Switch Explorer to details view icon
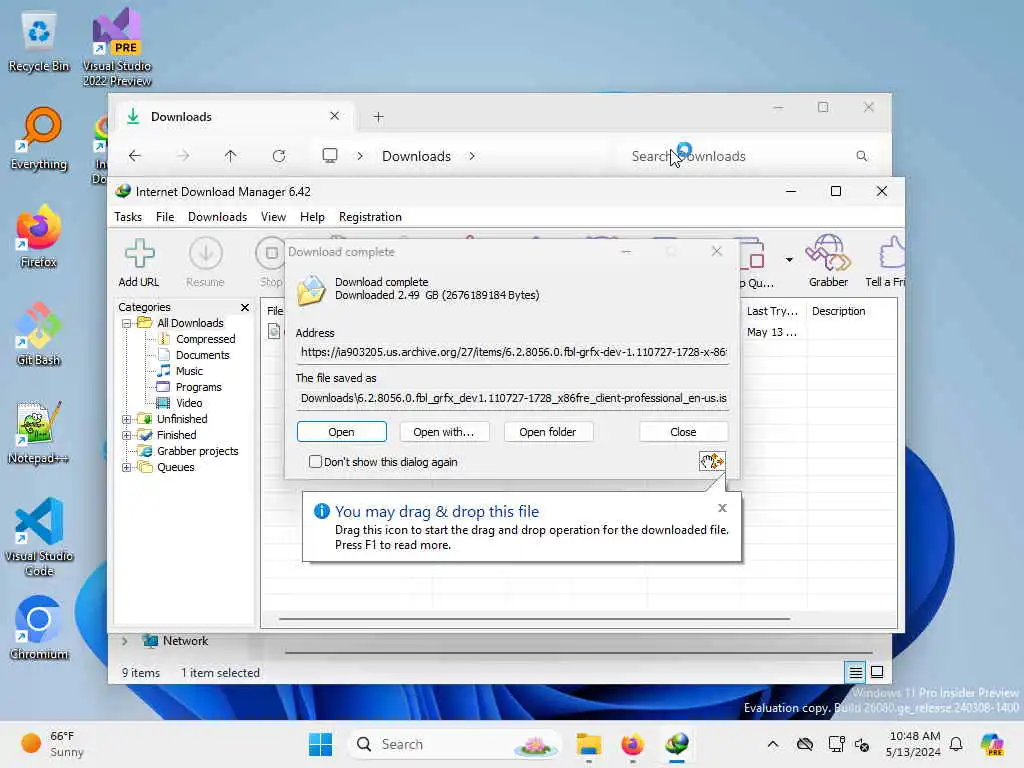 click(856, 671)
